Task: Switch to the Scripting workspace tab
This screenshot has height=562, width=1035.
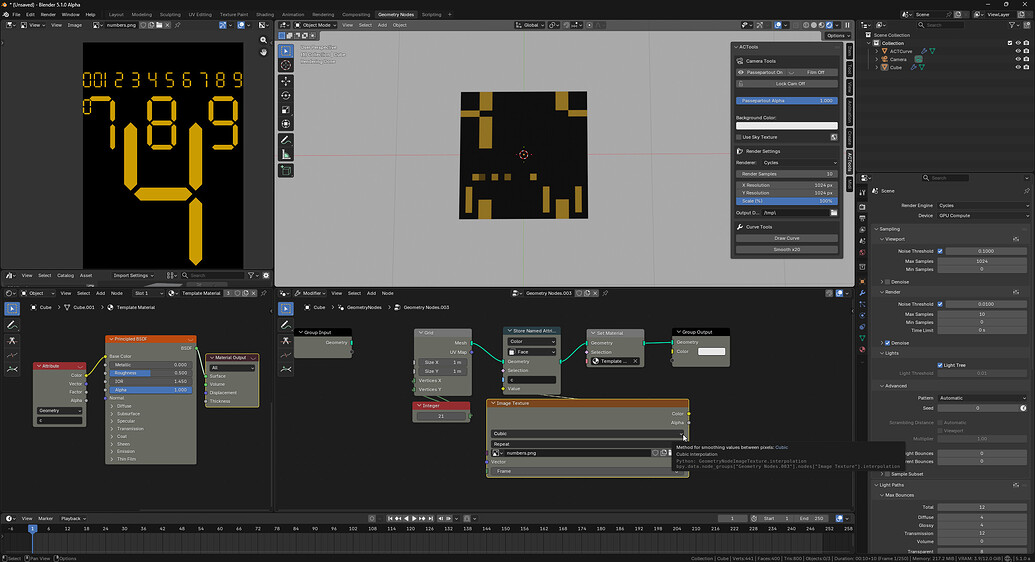Action: point(431,15)
